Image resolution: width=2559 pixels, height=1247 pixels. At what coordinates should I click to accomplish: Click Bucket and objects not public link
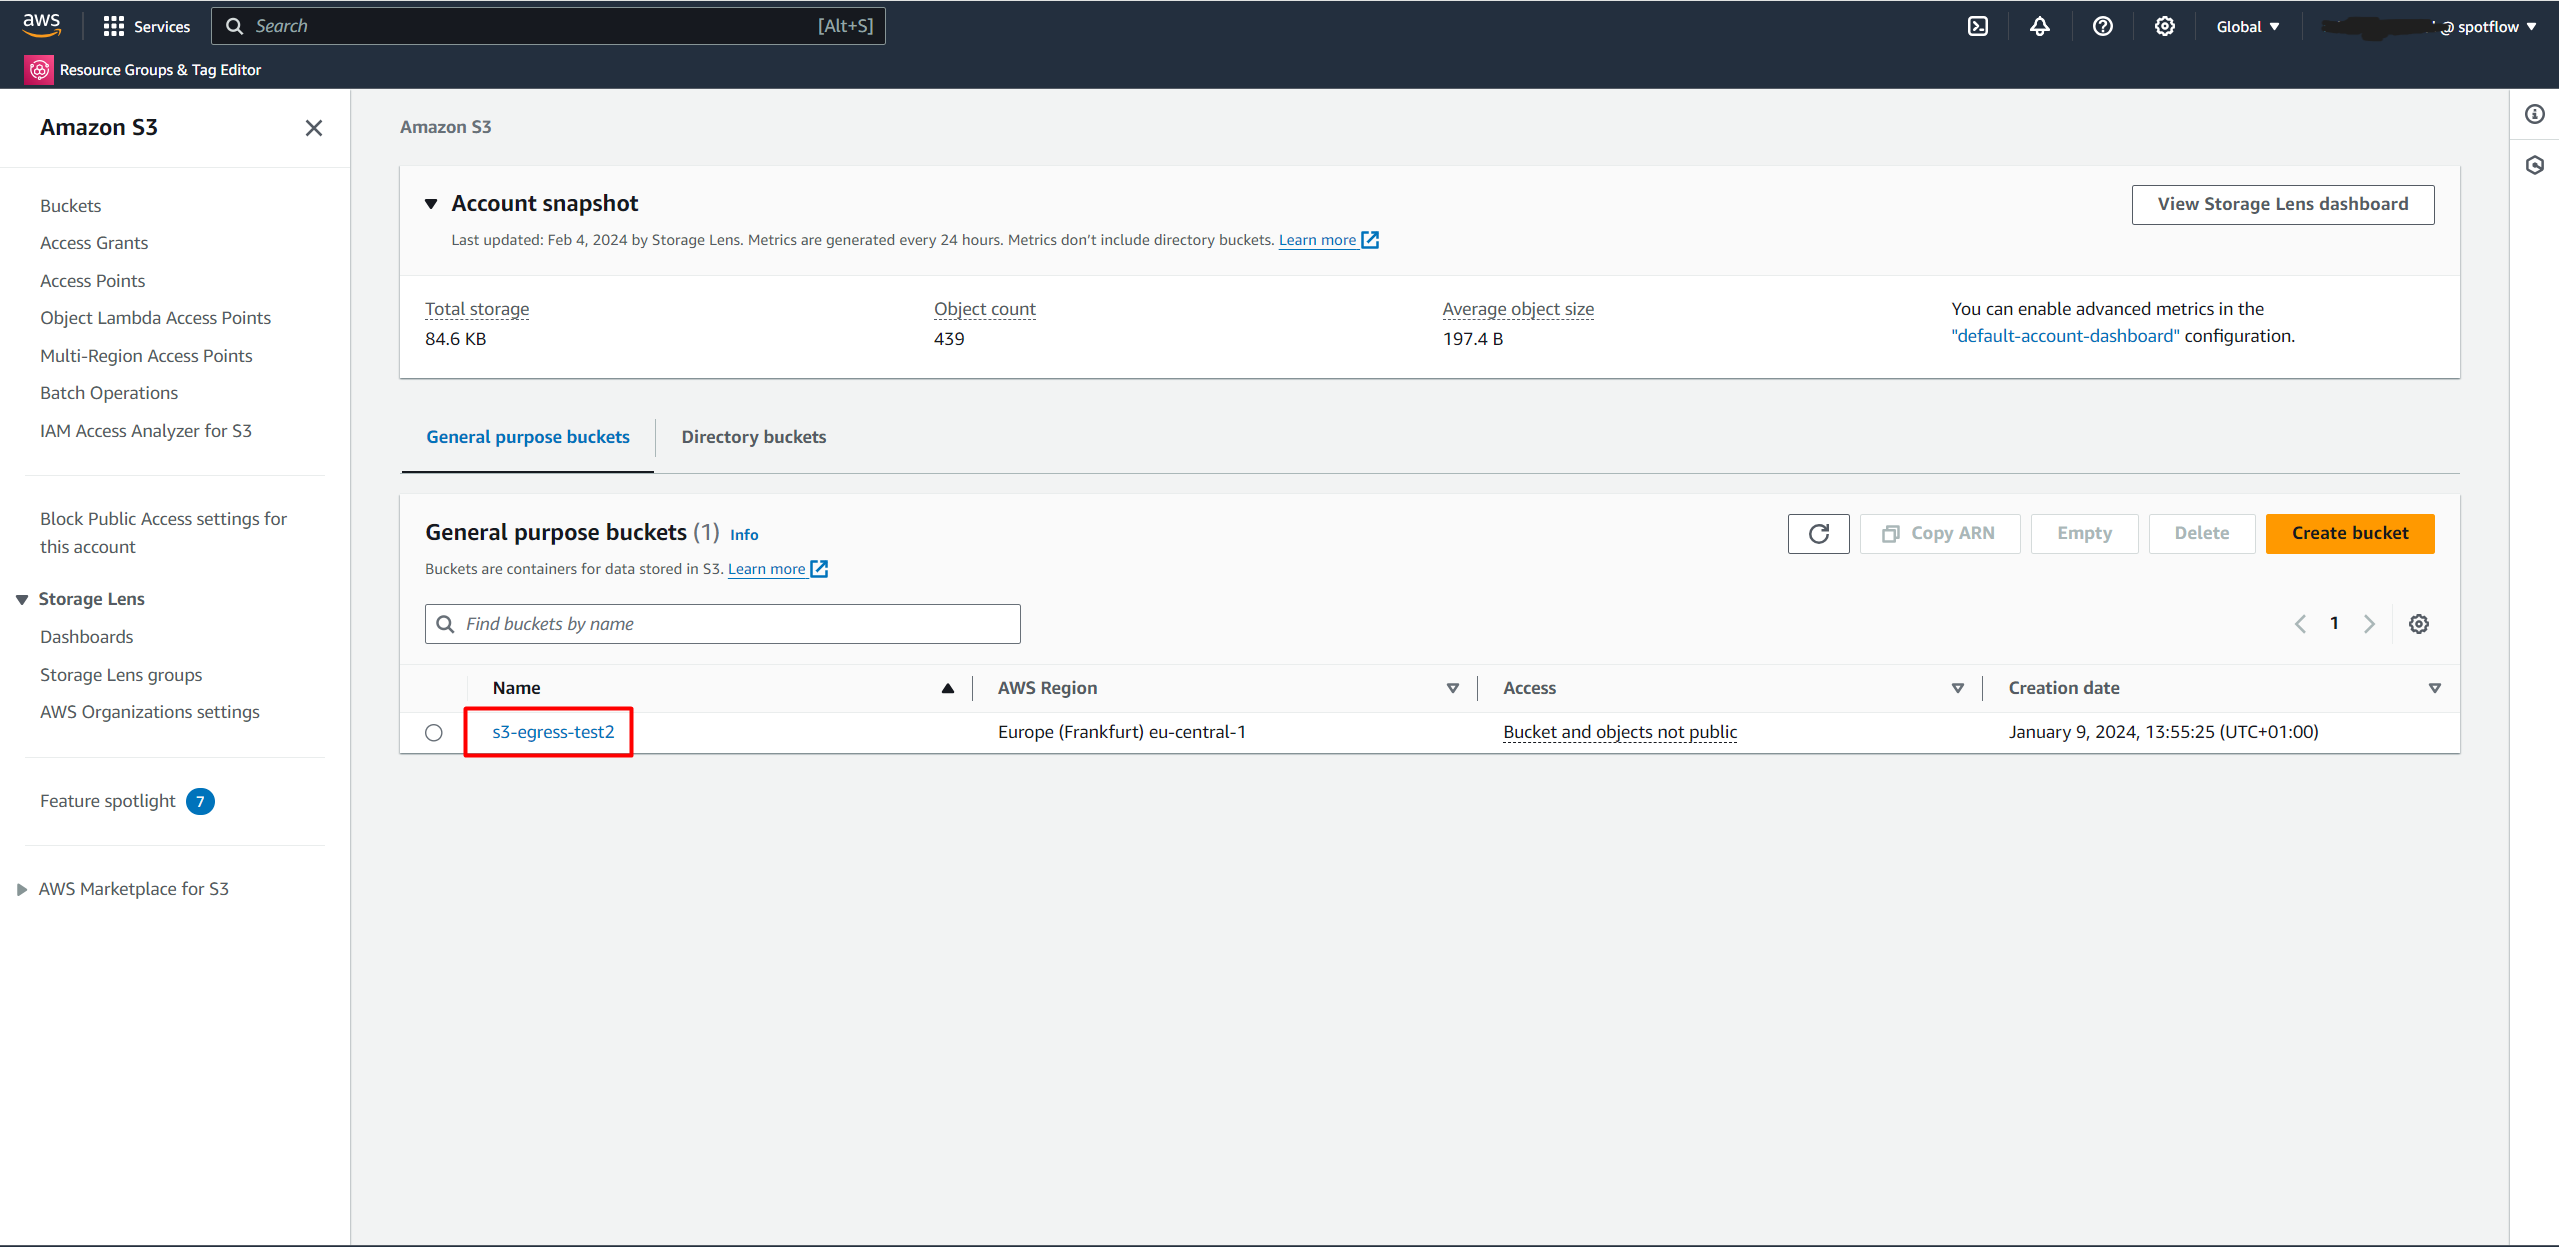[x=1620, y=732]
